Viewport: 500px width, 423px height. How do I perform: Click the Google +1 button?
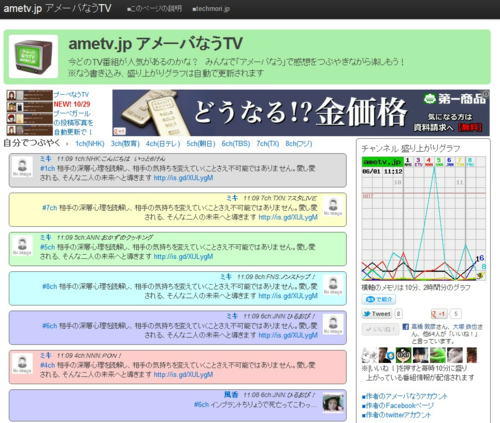438,314
